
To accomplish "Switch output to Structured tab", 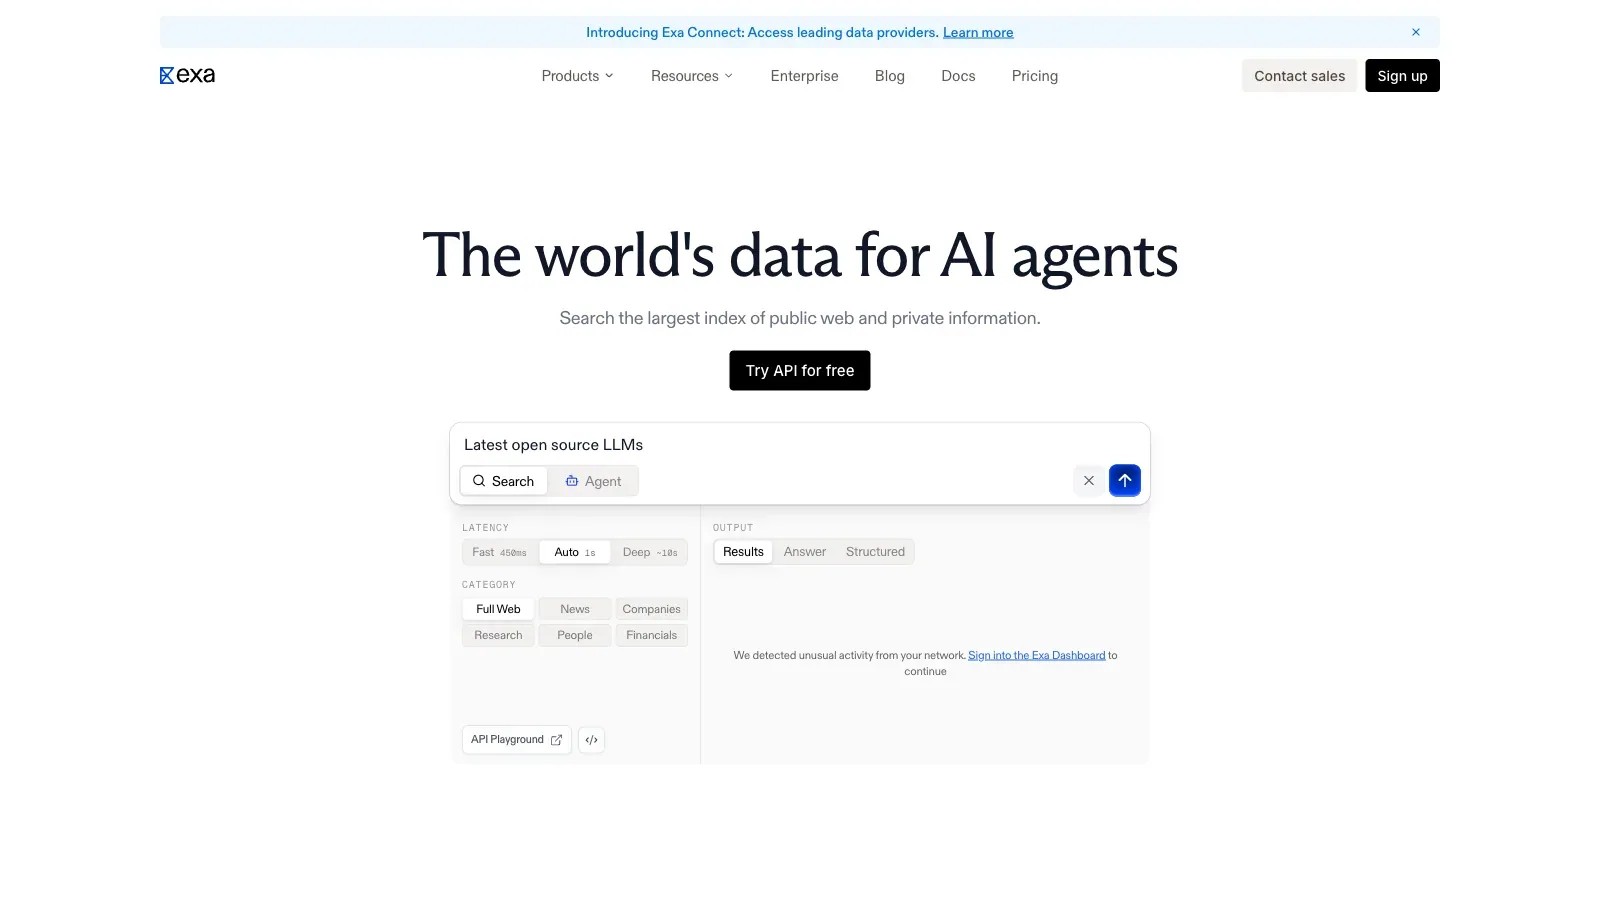I will tap(875, 552).
